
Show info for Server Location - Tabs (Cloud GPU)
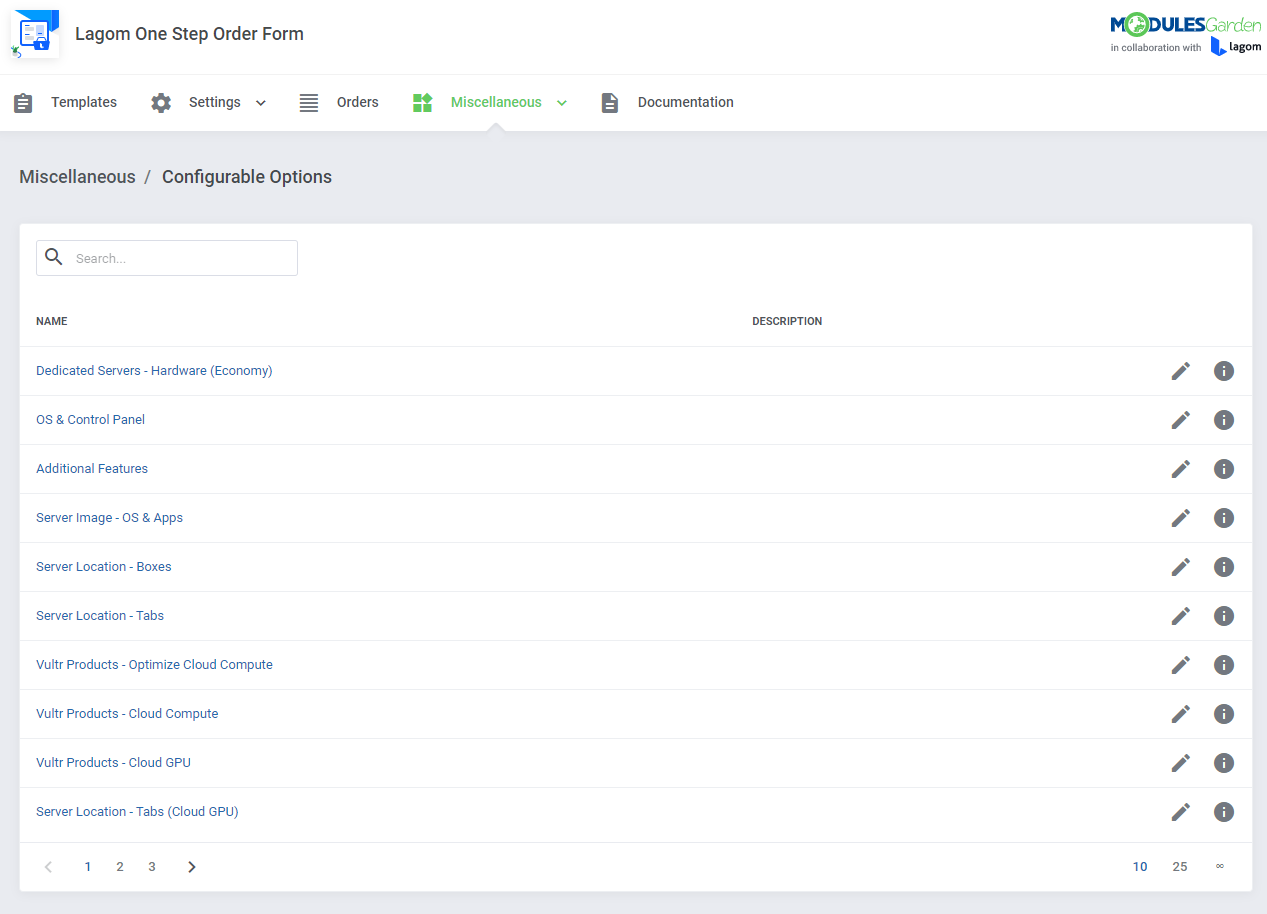pos(1224,812)
